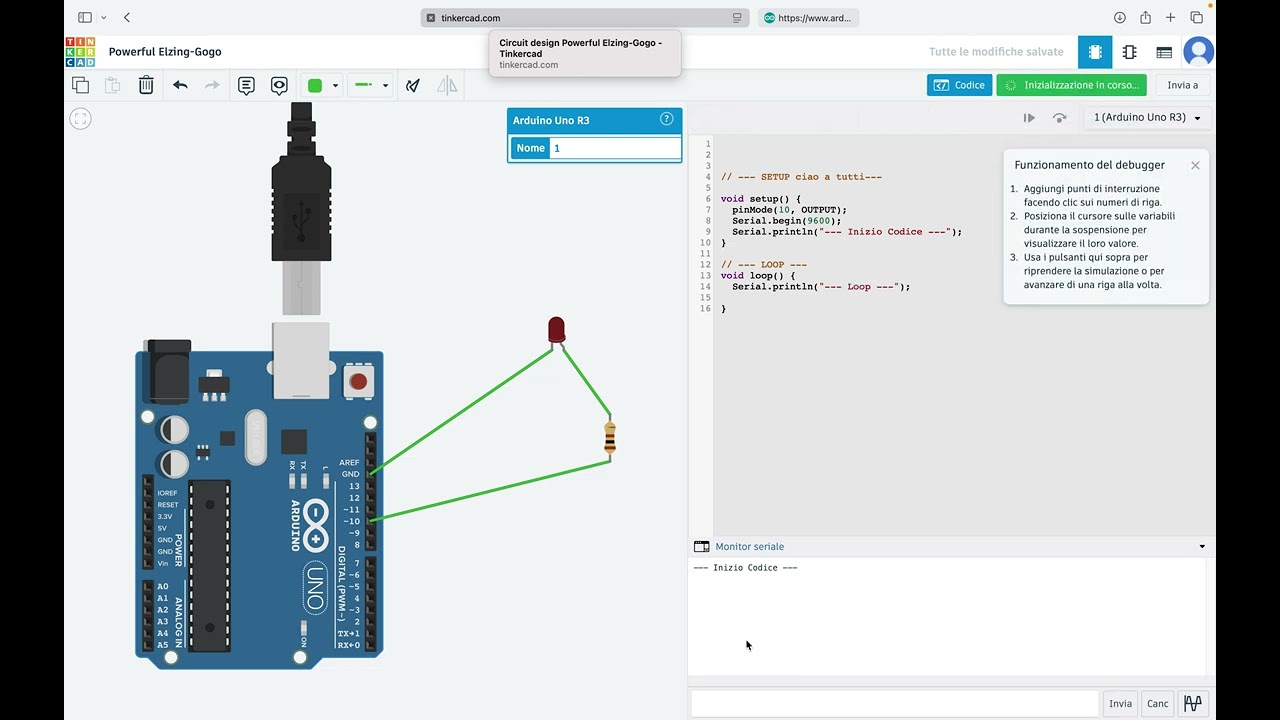
Task: Collapse Monitor seriale with arrow
Action: pyautogui.click(x=1202, y=547)
